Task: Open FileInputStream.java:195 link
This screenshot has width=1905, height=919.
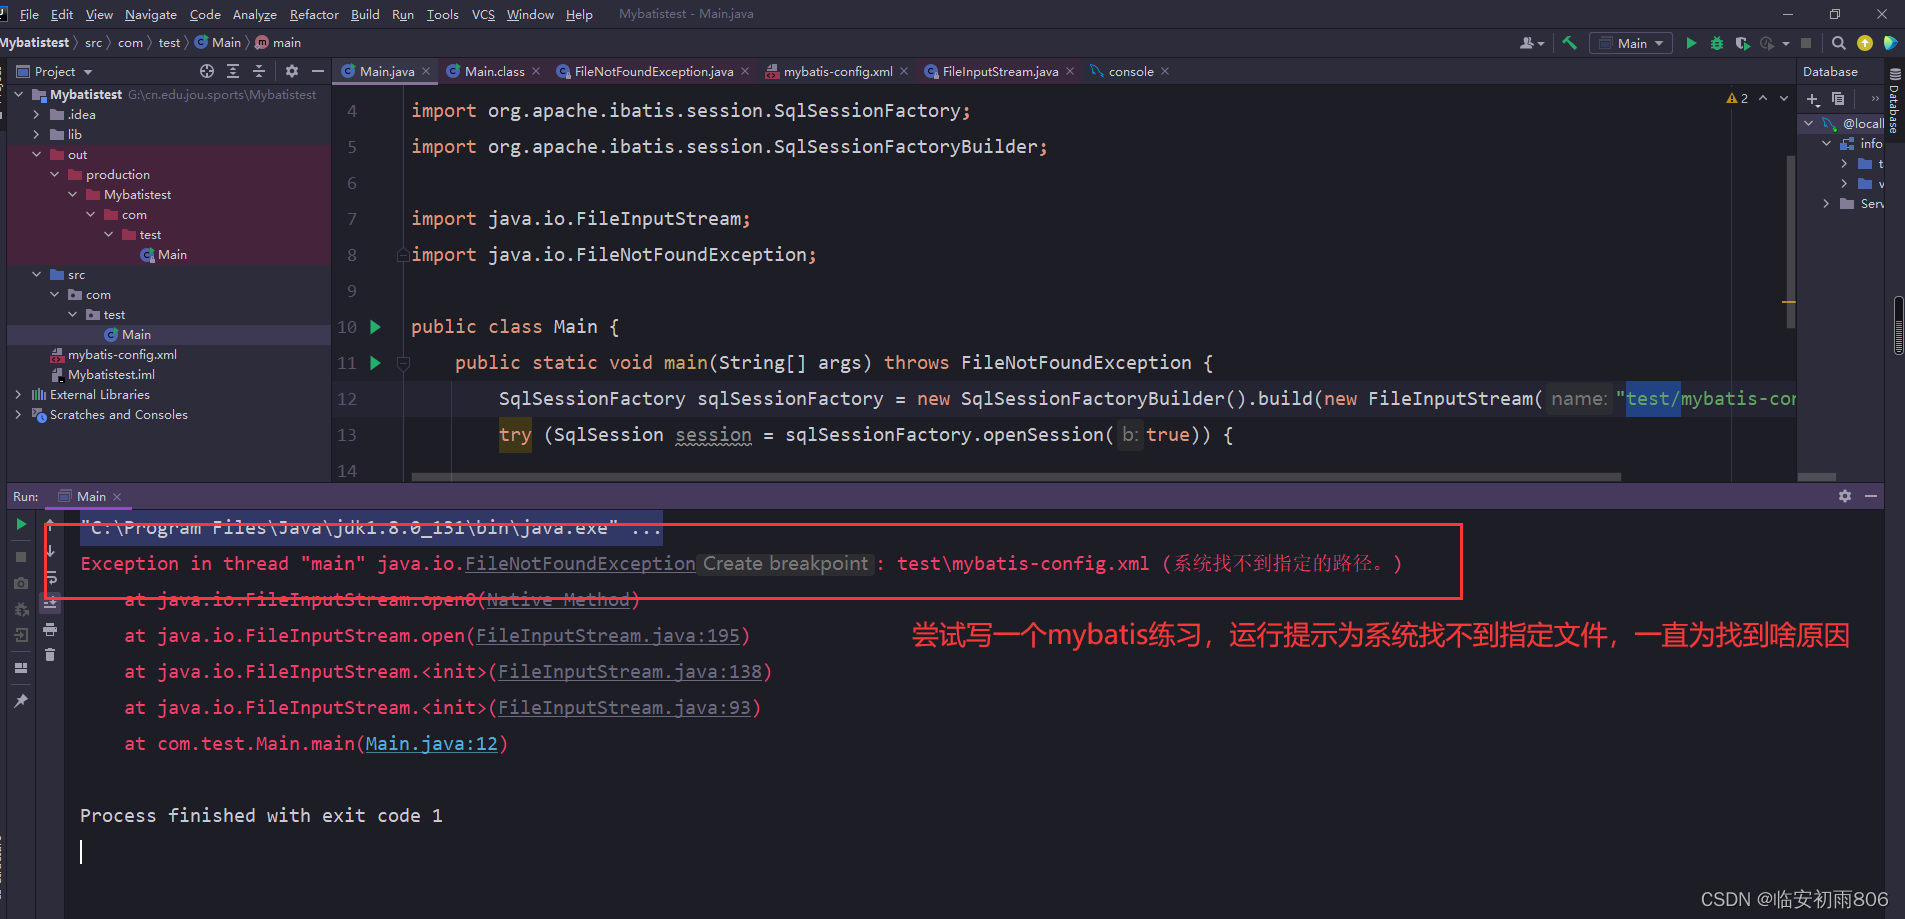Action: [608, 636]
